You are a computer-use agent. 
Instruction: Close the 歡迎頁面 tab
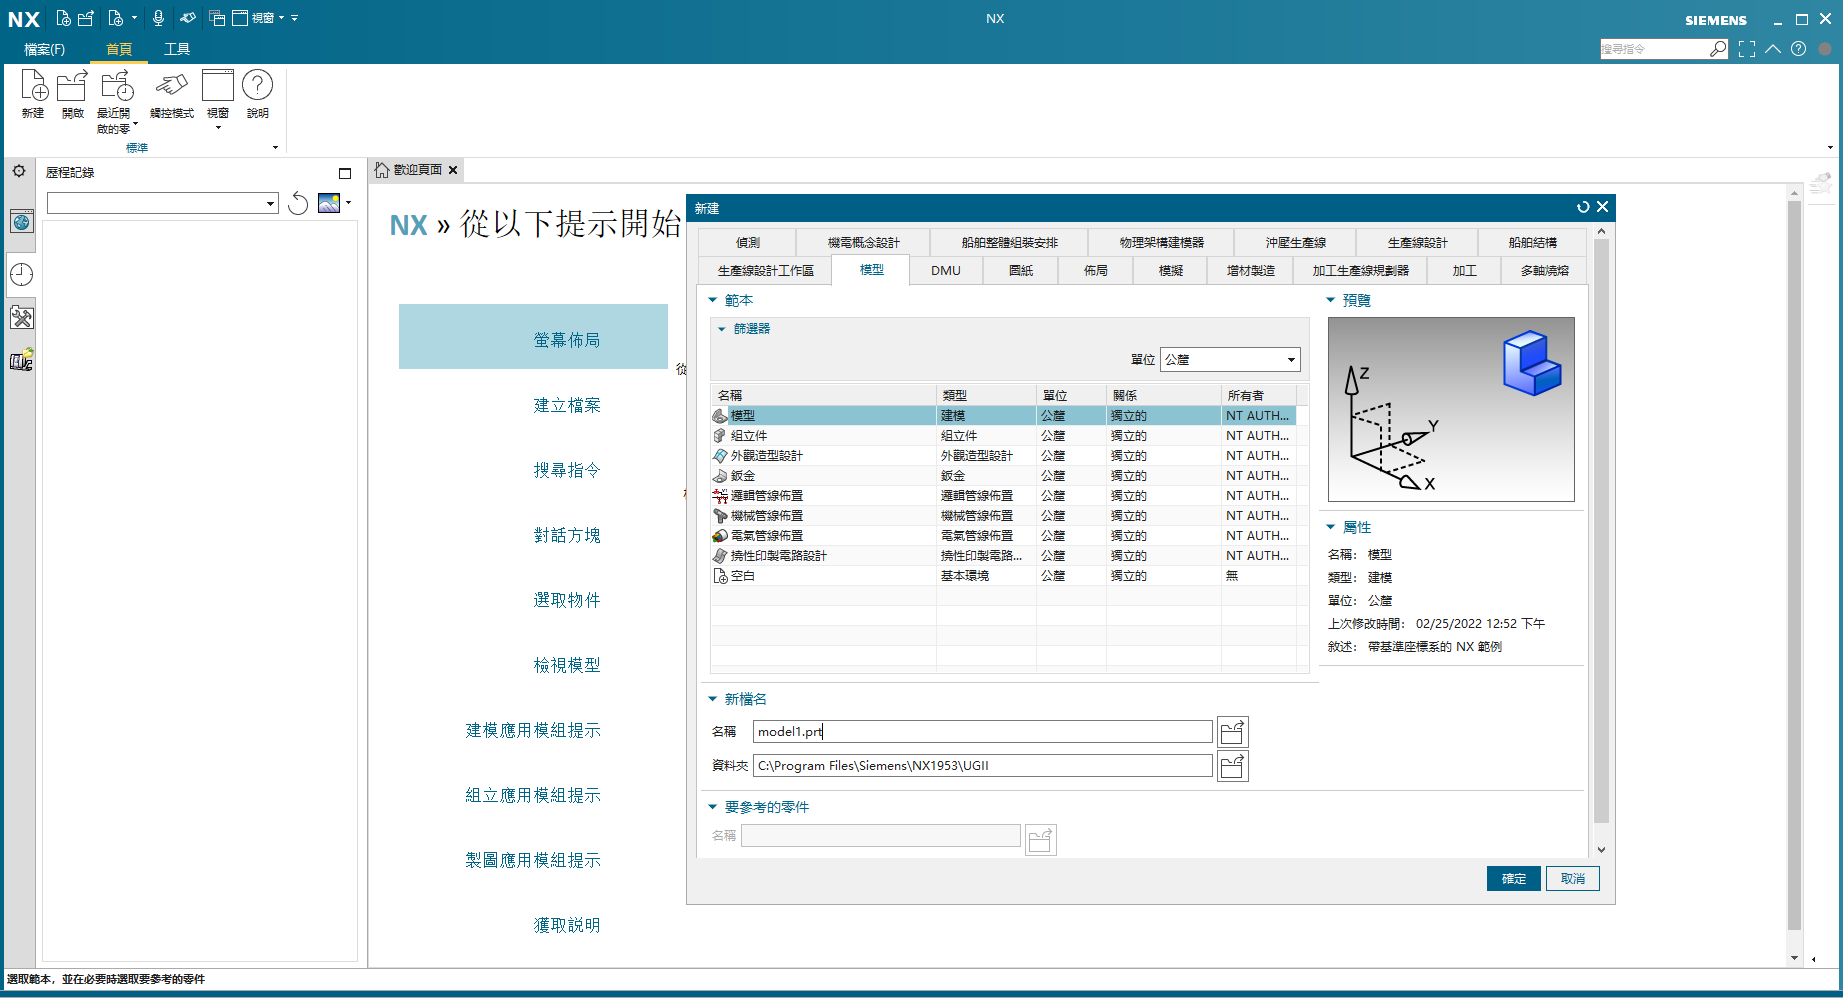453,170
